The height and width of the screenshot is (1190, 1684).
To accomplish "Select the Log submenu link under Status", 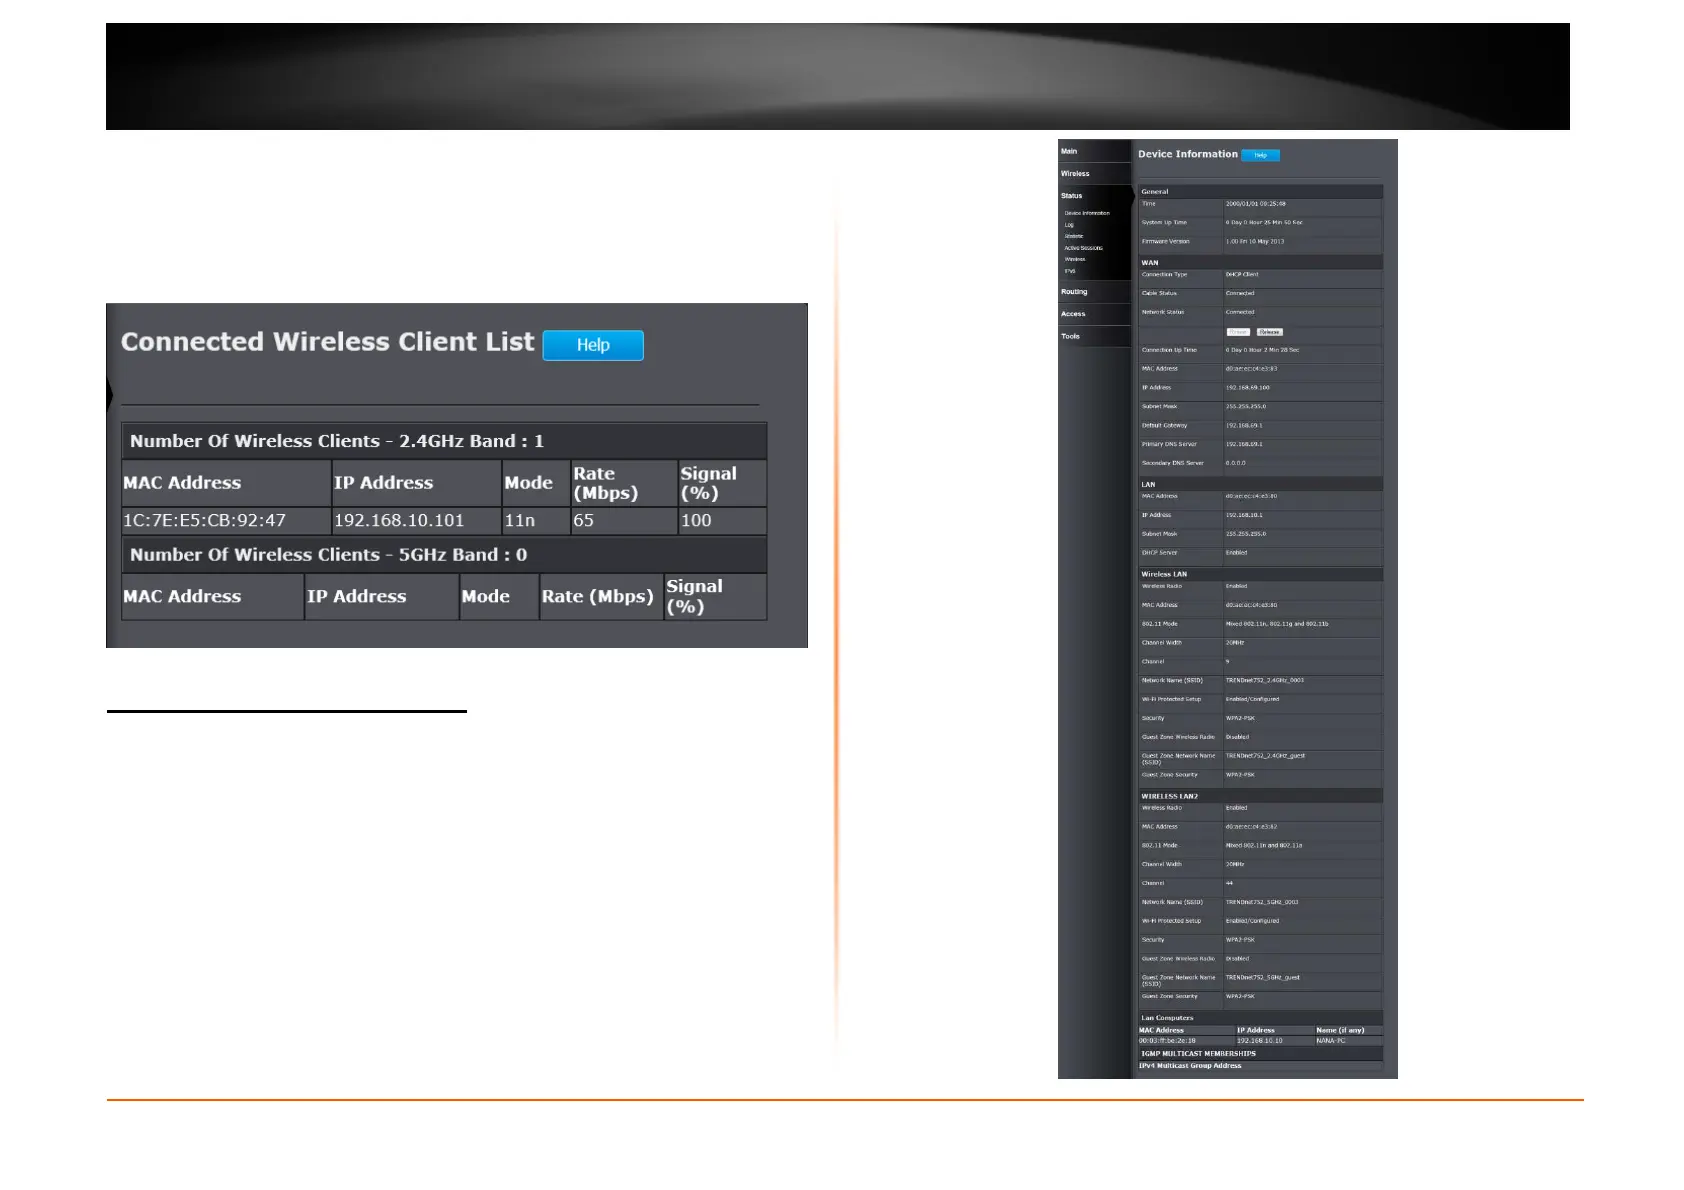I will tap(1069, 225).
